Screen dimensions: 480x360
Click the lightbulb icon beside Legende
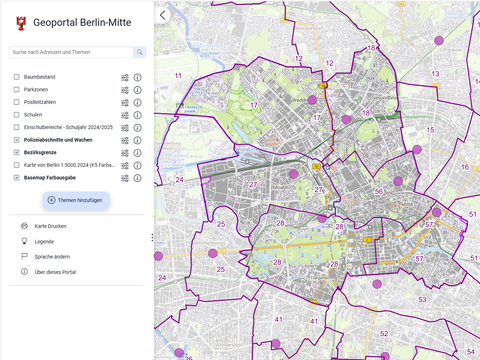click(x=24, y=241)
